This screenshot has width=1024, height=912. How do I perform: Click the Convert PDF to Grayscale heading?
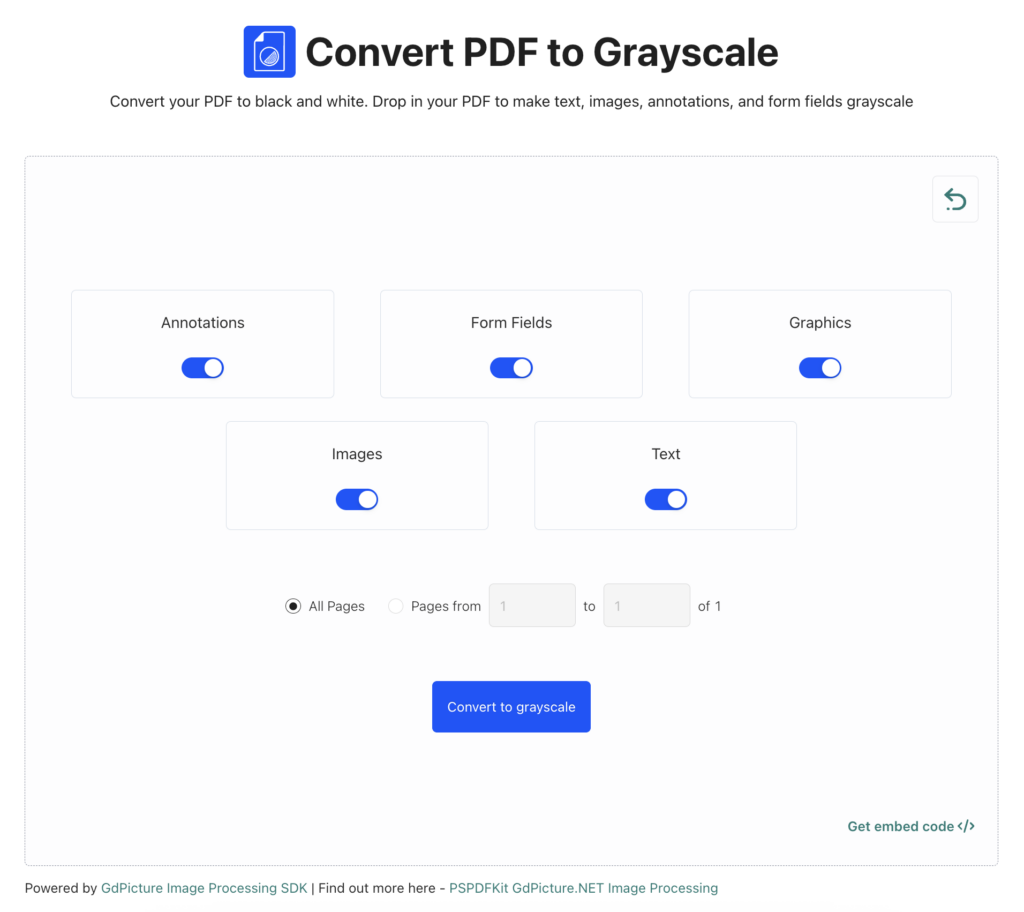[541, 52]
